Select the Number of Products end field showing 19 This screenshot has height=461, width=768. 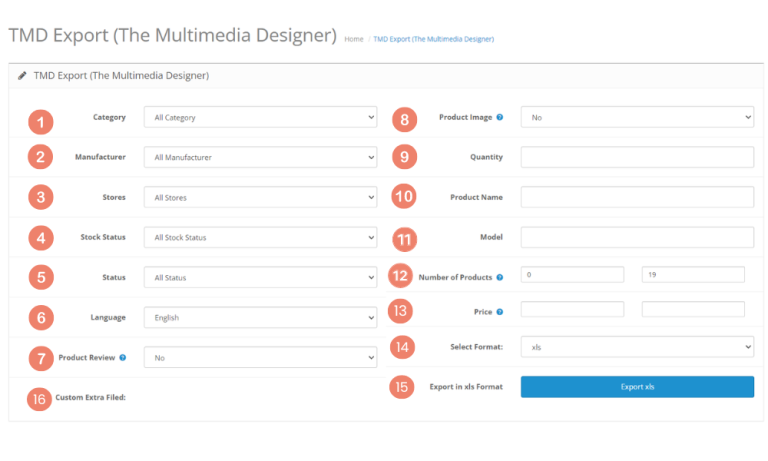[x=693, y=274]
